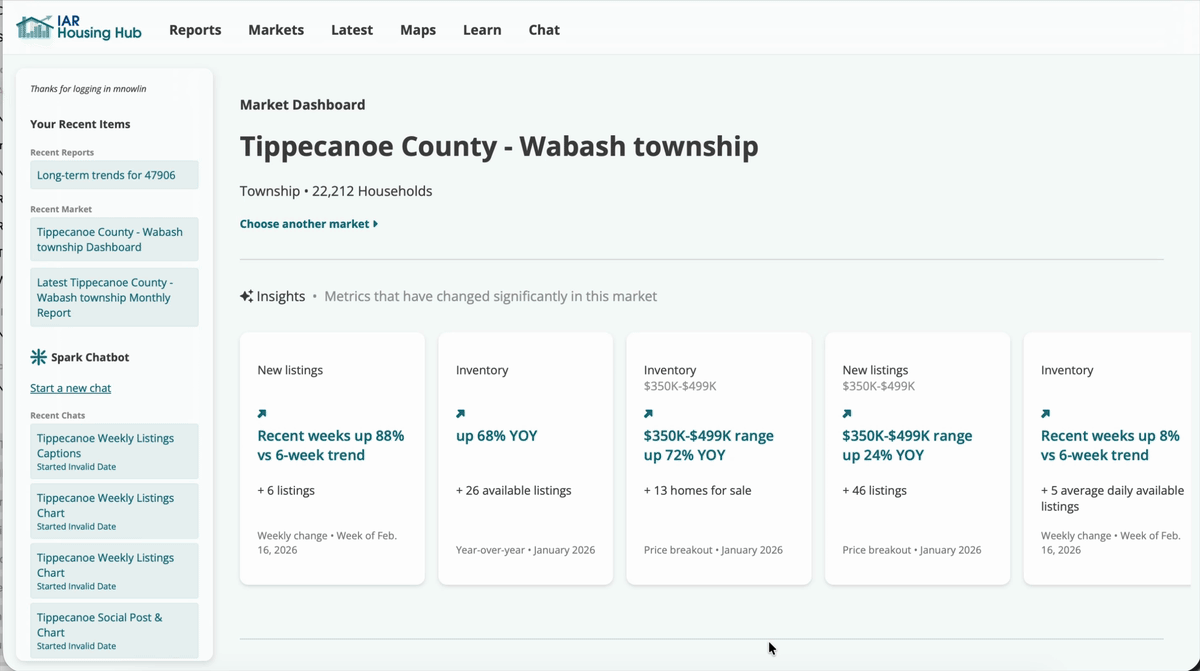Click trend arrow on Inventory $350K-$499K card
This screenshot has width=1200, height=671.
(x=648, y=413)
